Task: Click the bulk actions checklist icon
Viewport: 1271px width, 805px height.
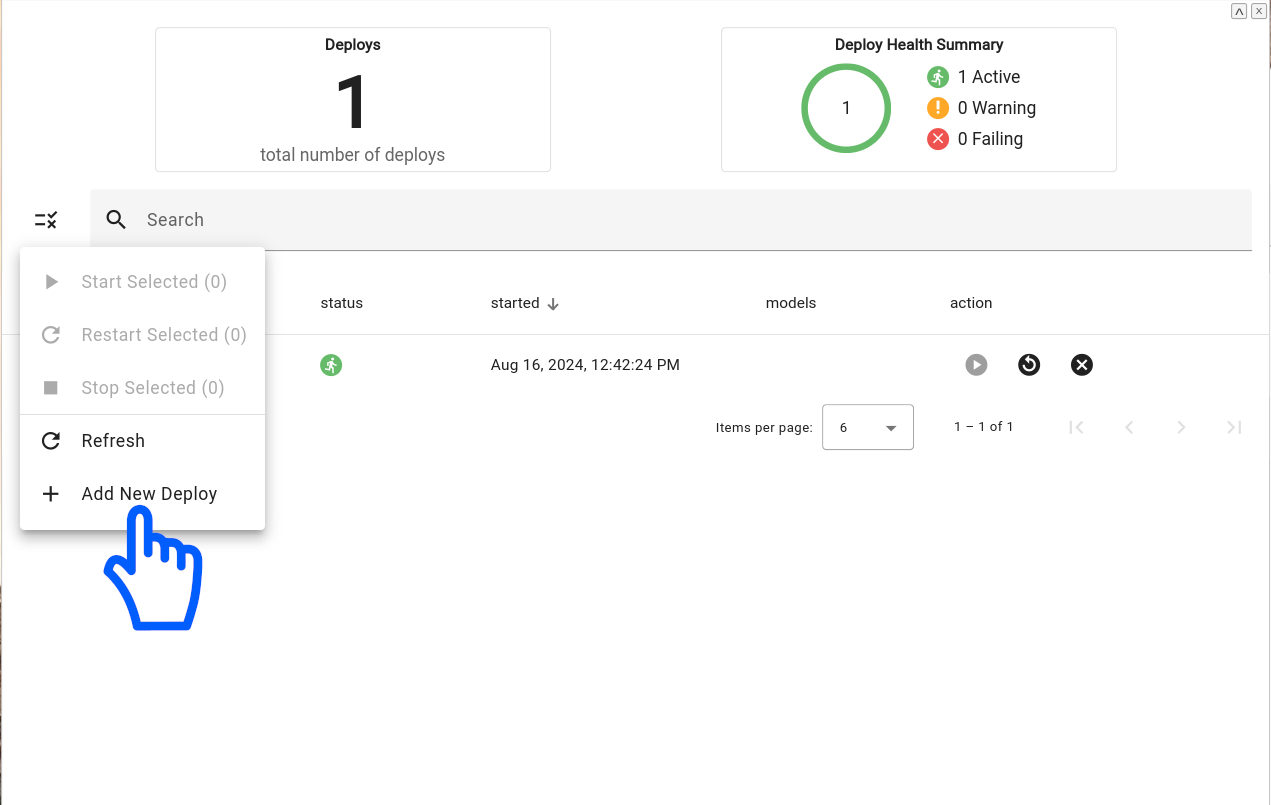Action: click(x=46, y=220)
